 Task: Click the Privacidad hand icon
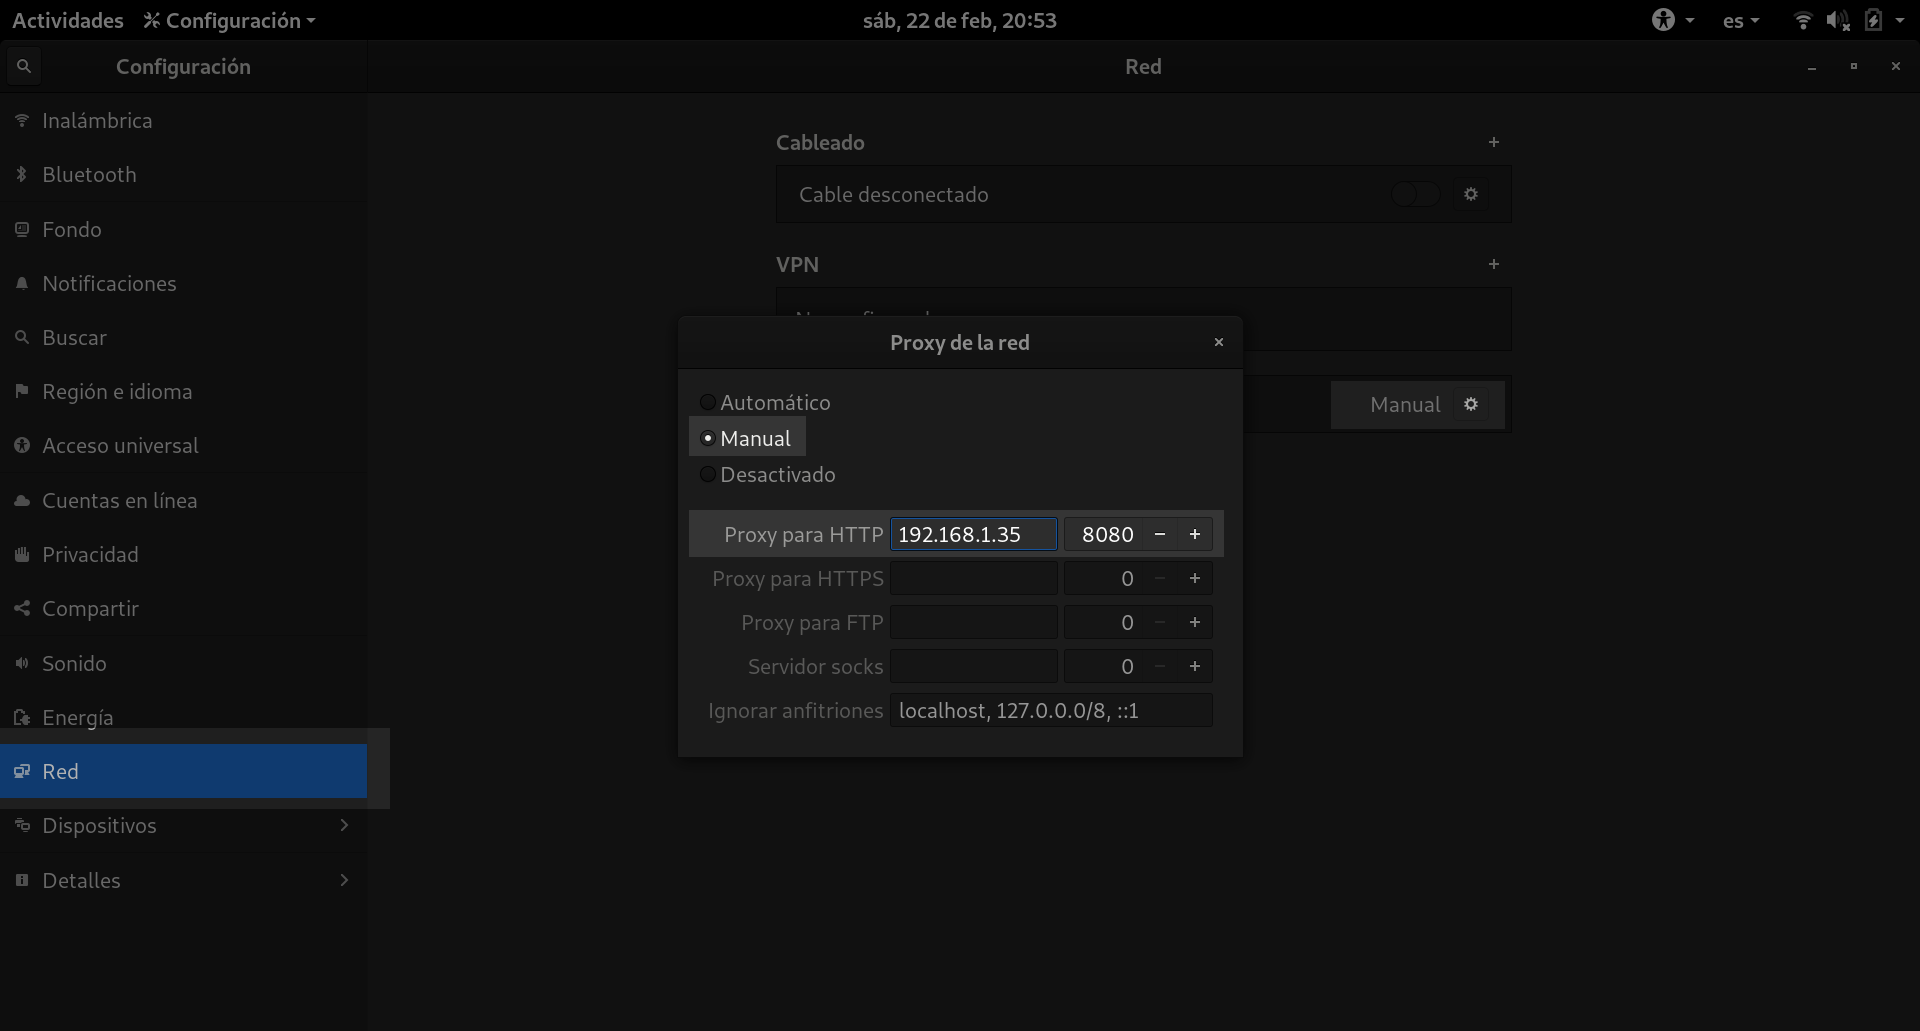click(x=22, y=555)
